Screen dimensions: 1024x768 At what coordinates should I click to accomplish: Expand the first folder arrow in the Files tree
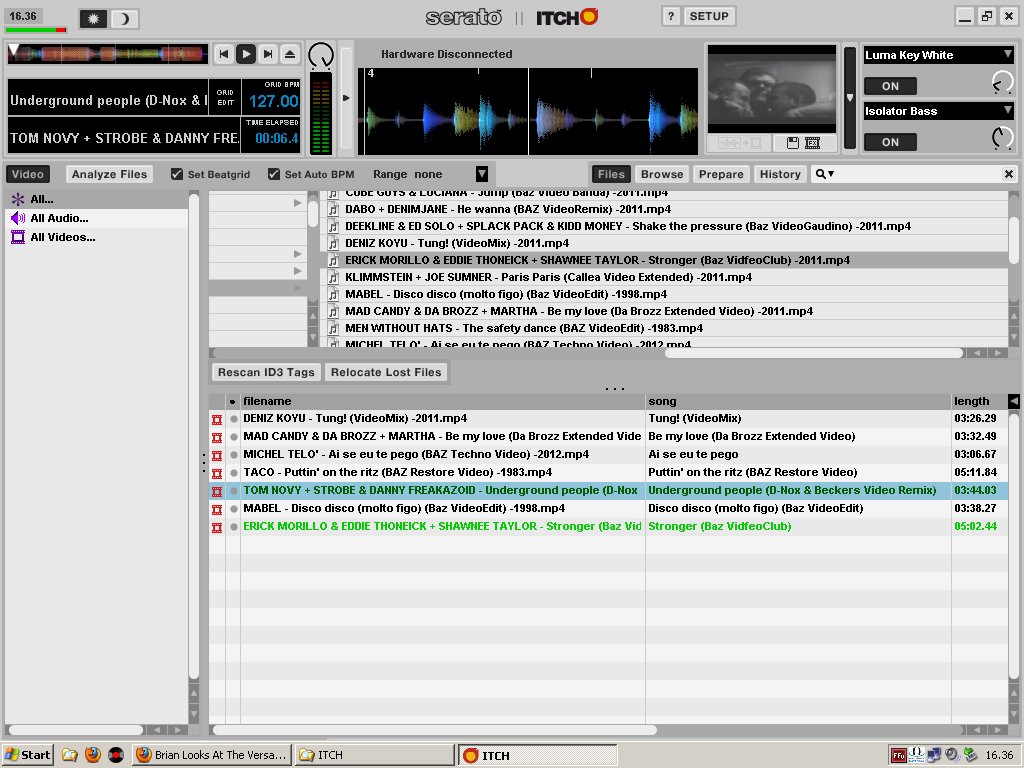tap(298, 203)
